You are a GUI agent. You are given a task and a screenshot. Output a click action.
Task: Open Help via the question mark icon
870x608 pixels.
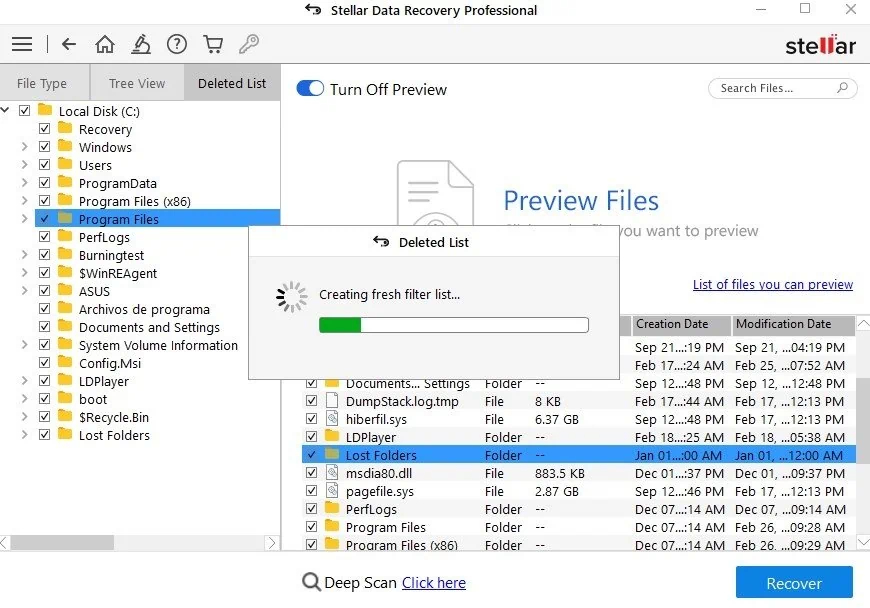[x=177, y=44]
